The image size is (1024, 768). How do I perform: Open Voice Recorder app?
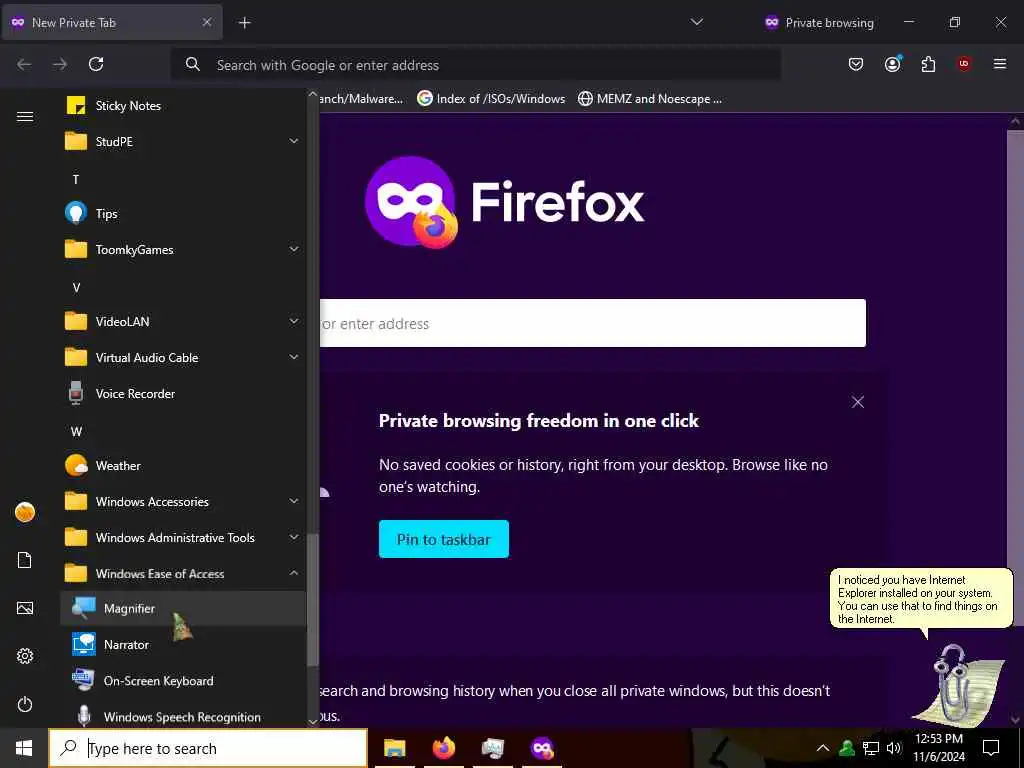click(x=183, y=394)
